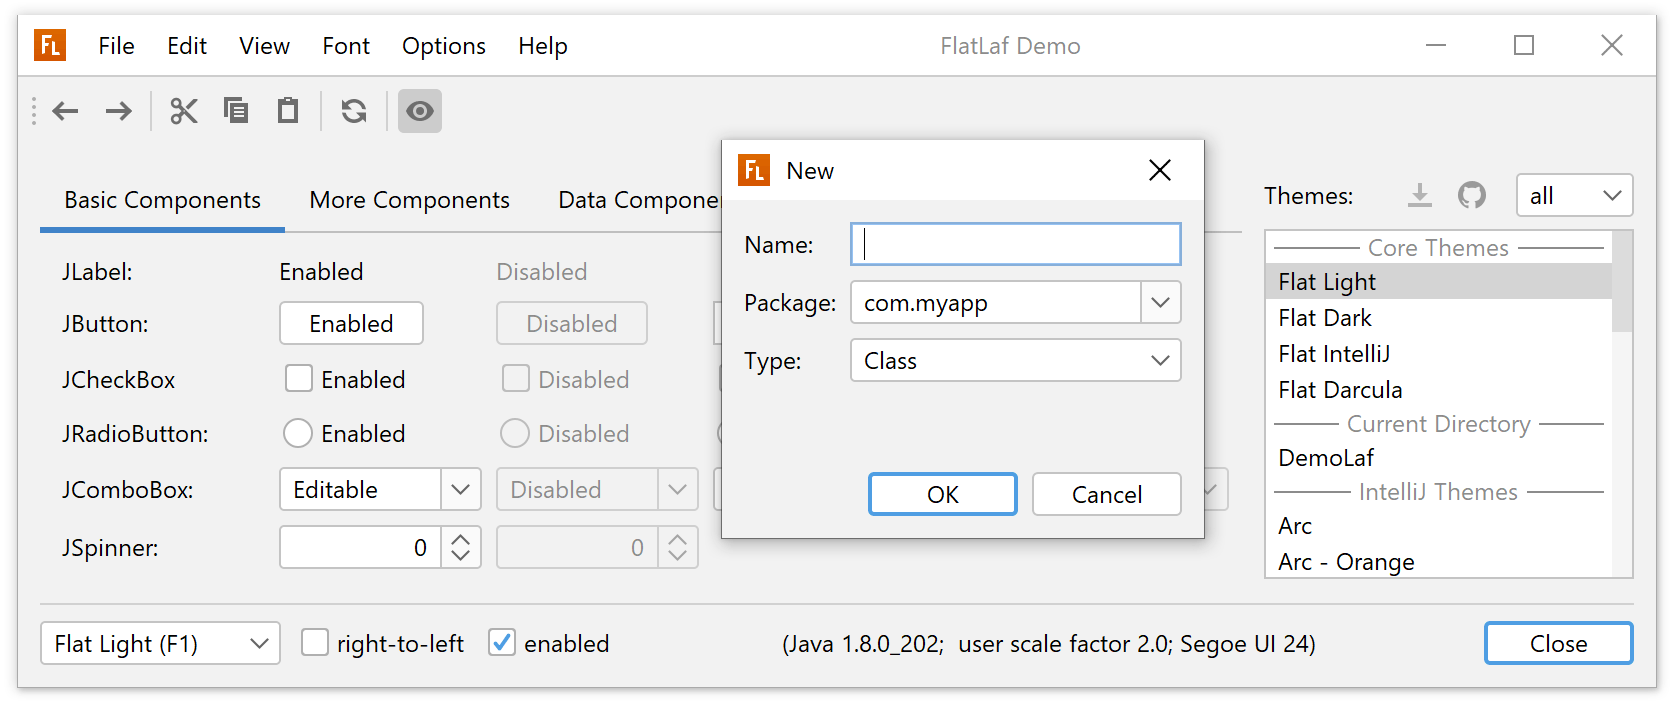Open the GitHub icon next to Themes
This screenshot has width=1676, height=705.
pyautogui.click(x=1472, y=195)
